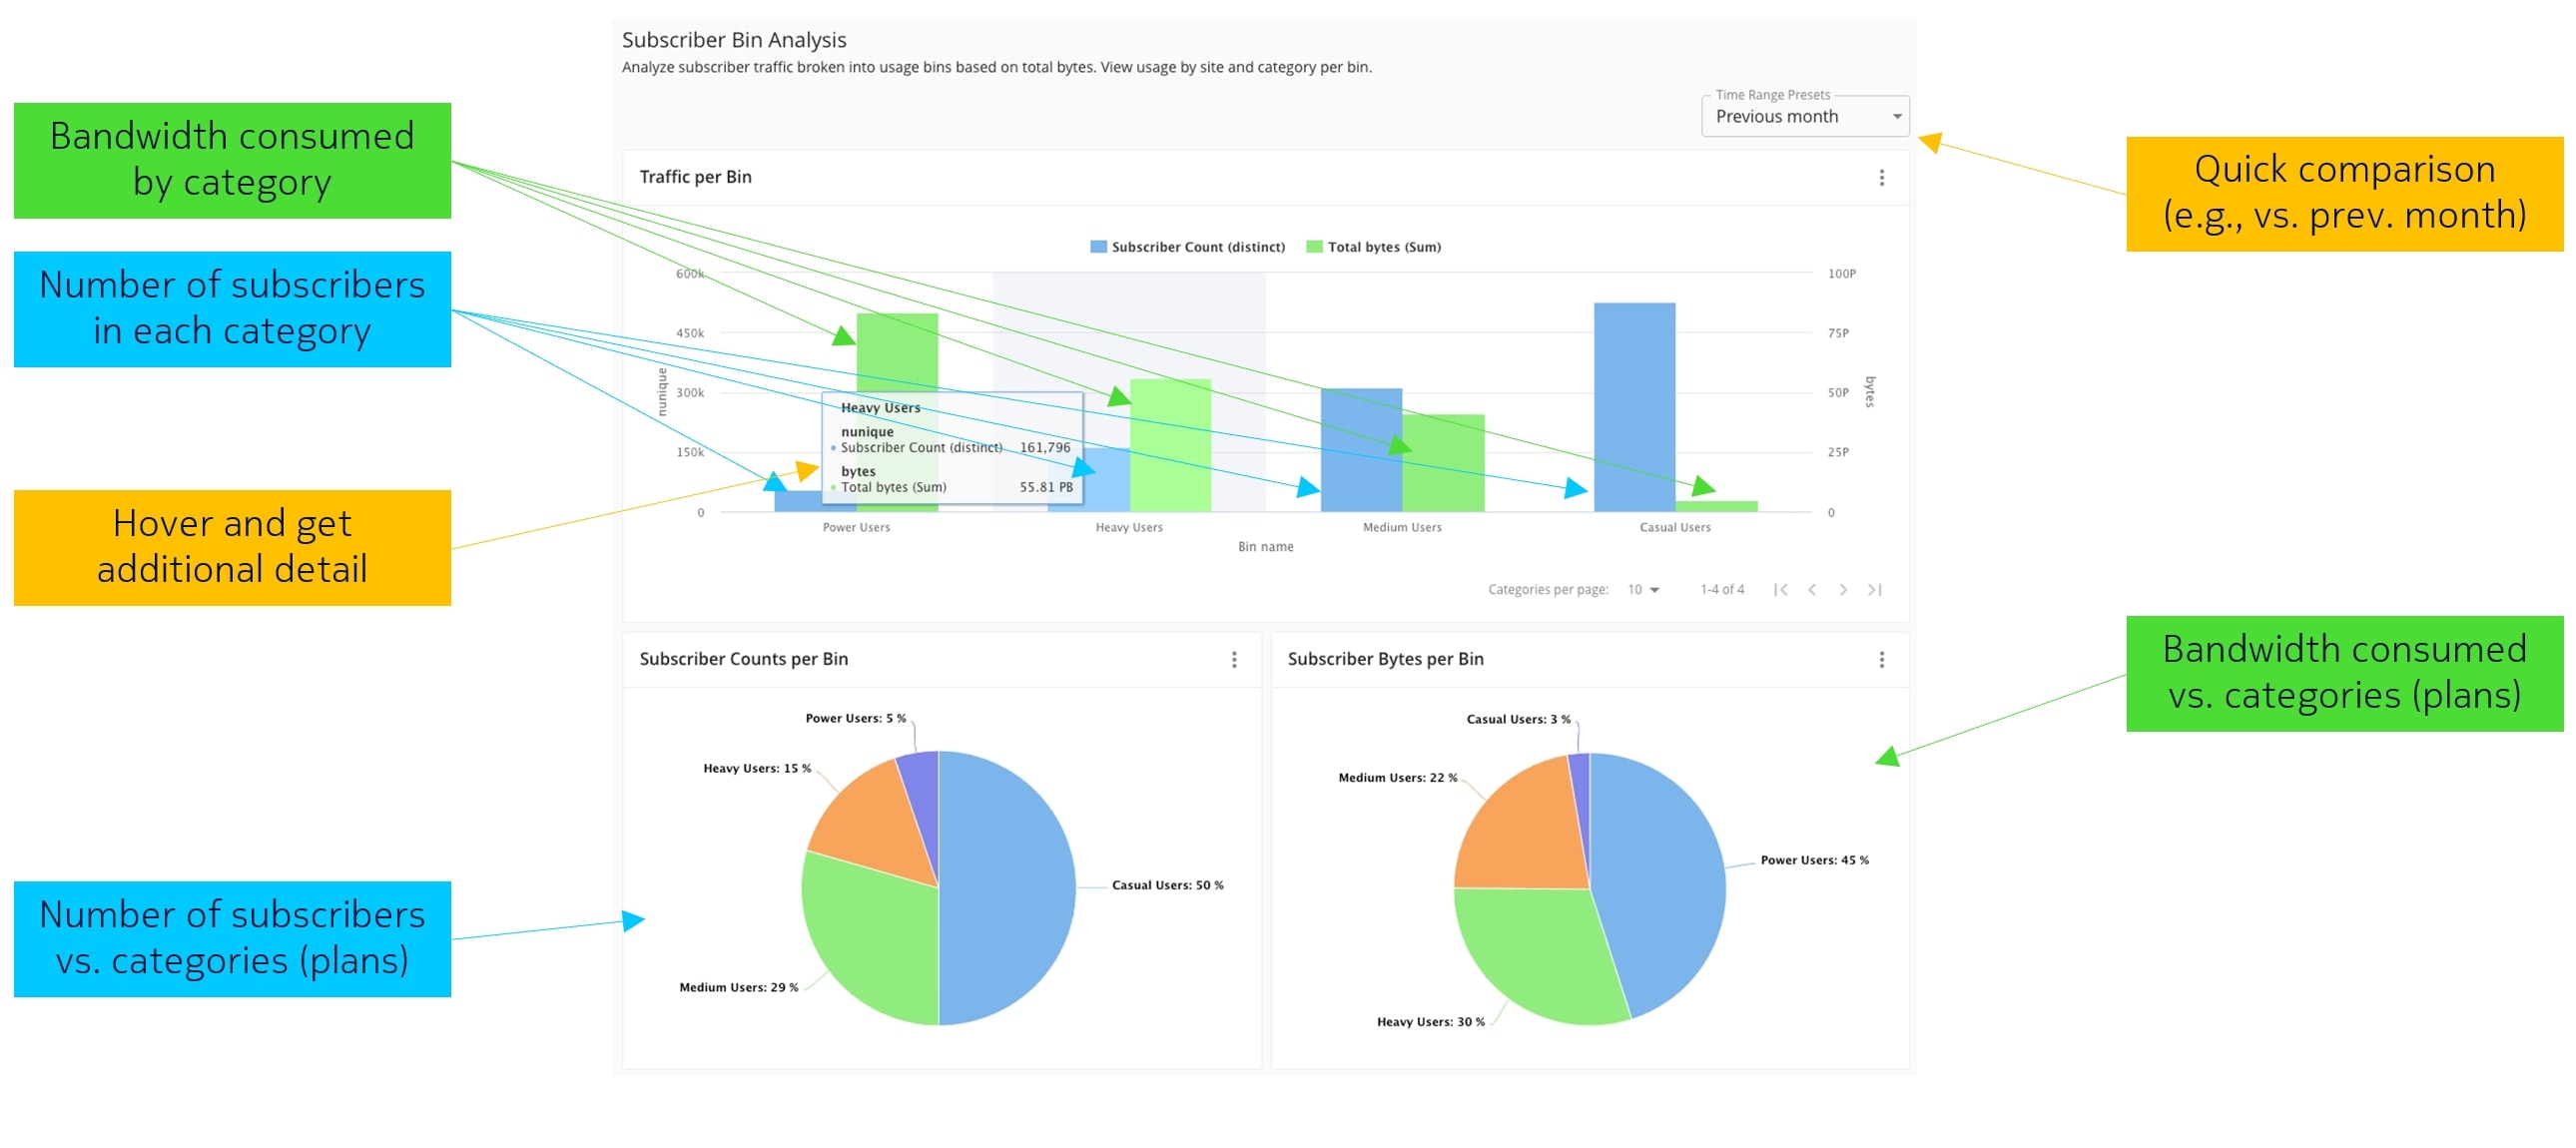Screen dimensions: 2576x1148
Task: Open Subscriber Bytes per Bin options menu
Action: (x=1881, y=660)
